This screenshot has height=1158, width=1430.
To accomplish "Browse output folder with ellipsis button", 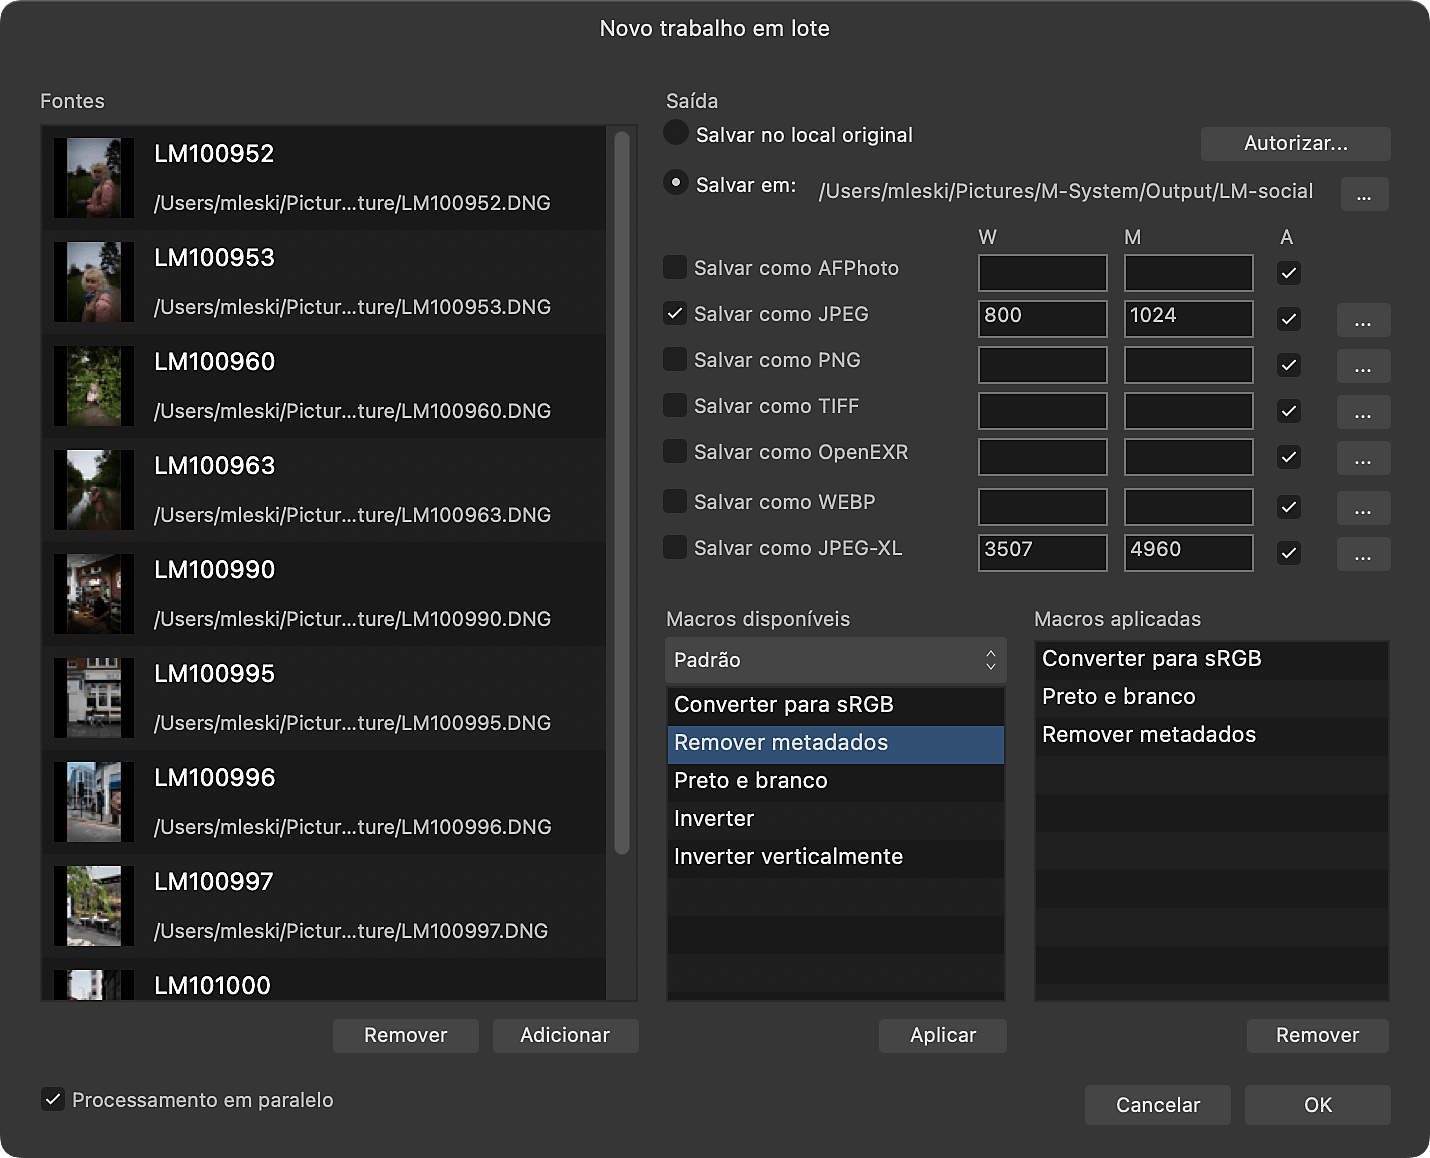I will 1364,194.
